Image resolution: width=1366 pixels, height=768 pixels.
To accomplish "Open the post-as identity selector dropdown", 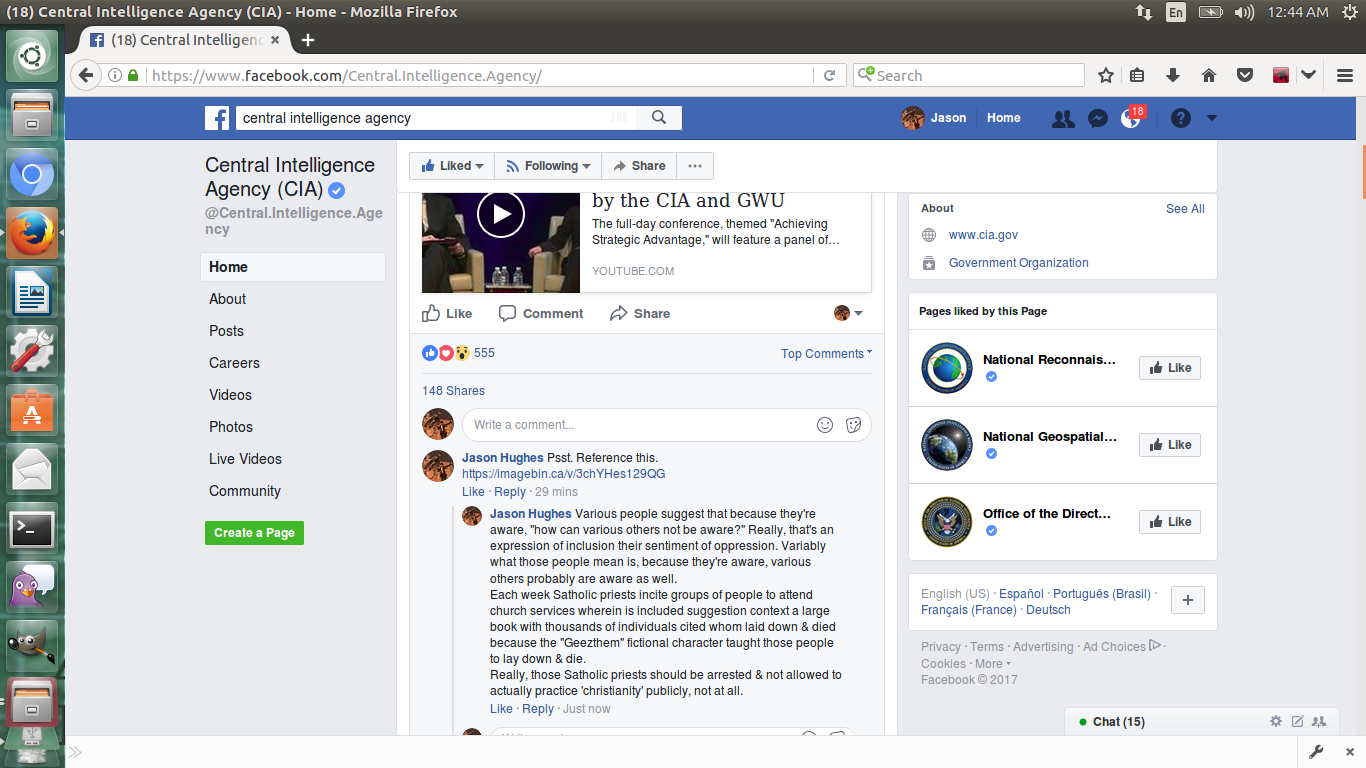I will (848, 313).
